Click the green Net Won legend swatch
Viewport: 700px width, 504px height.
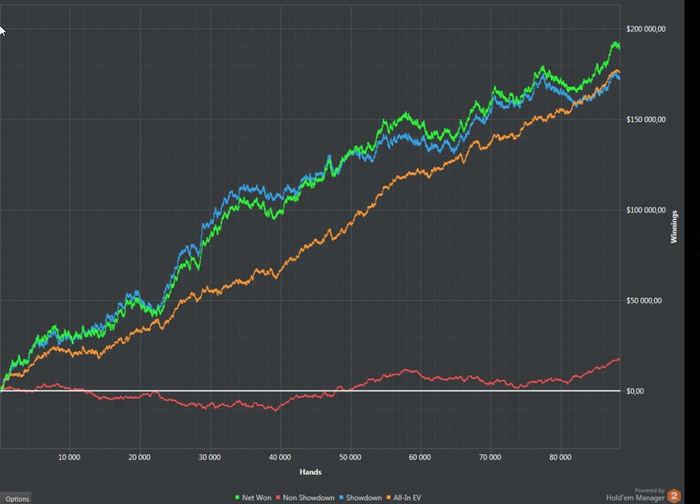[x=237, y=497]
